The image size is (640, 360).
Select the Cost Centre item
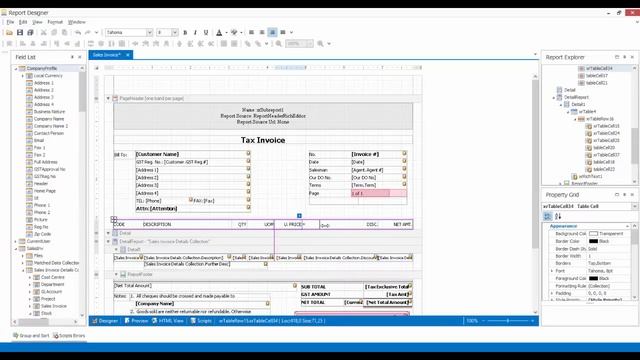[53, 277]
